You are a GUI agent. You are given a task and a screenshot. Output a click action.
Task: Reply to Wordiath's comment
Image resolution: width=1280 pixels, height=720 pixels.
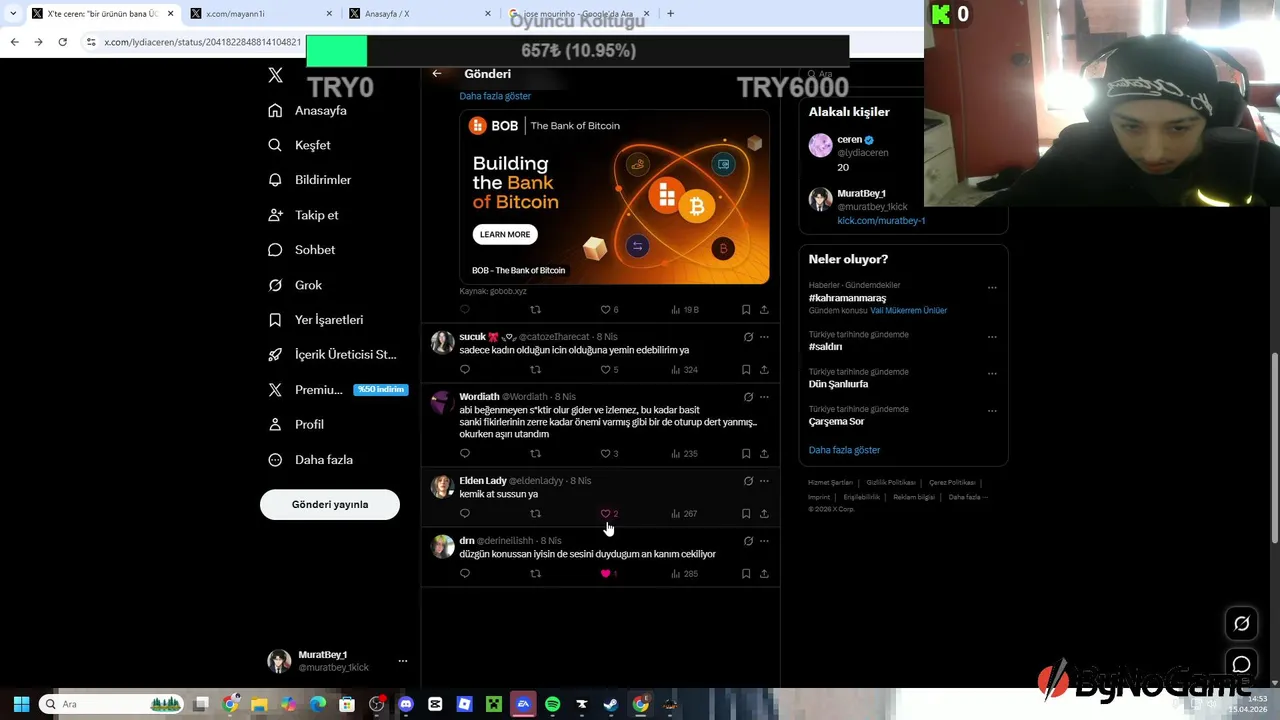465,454
